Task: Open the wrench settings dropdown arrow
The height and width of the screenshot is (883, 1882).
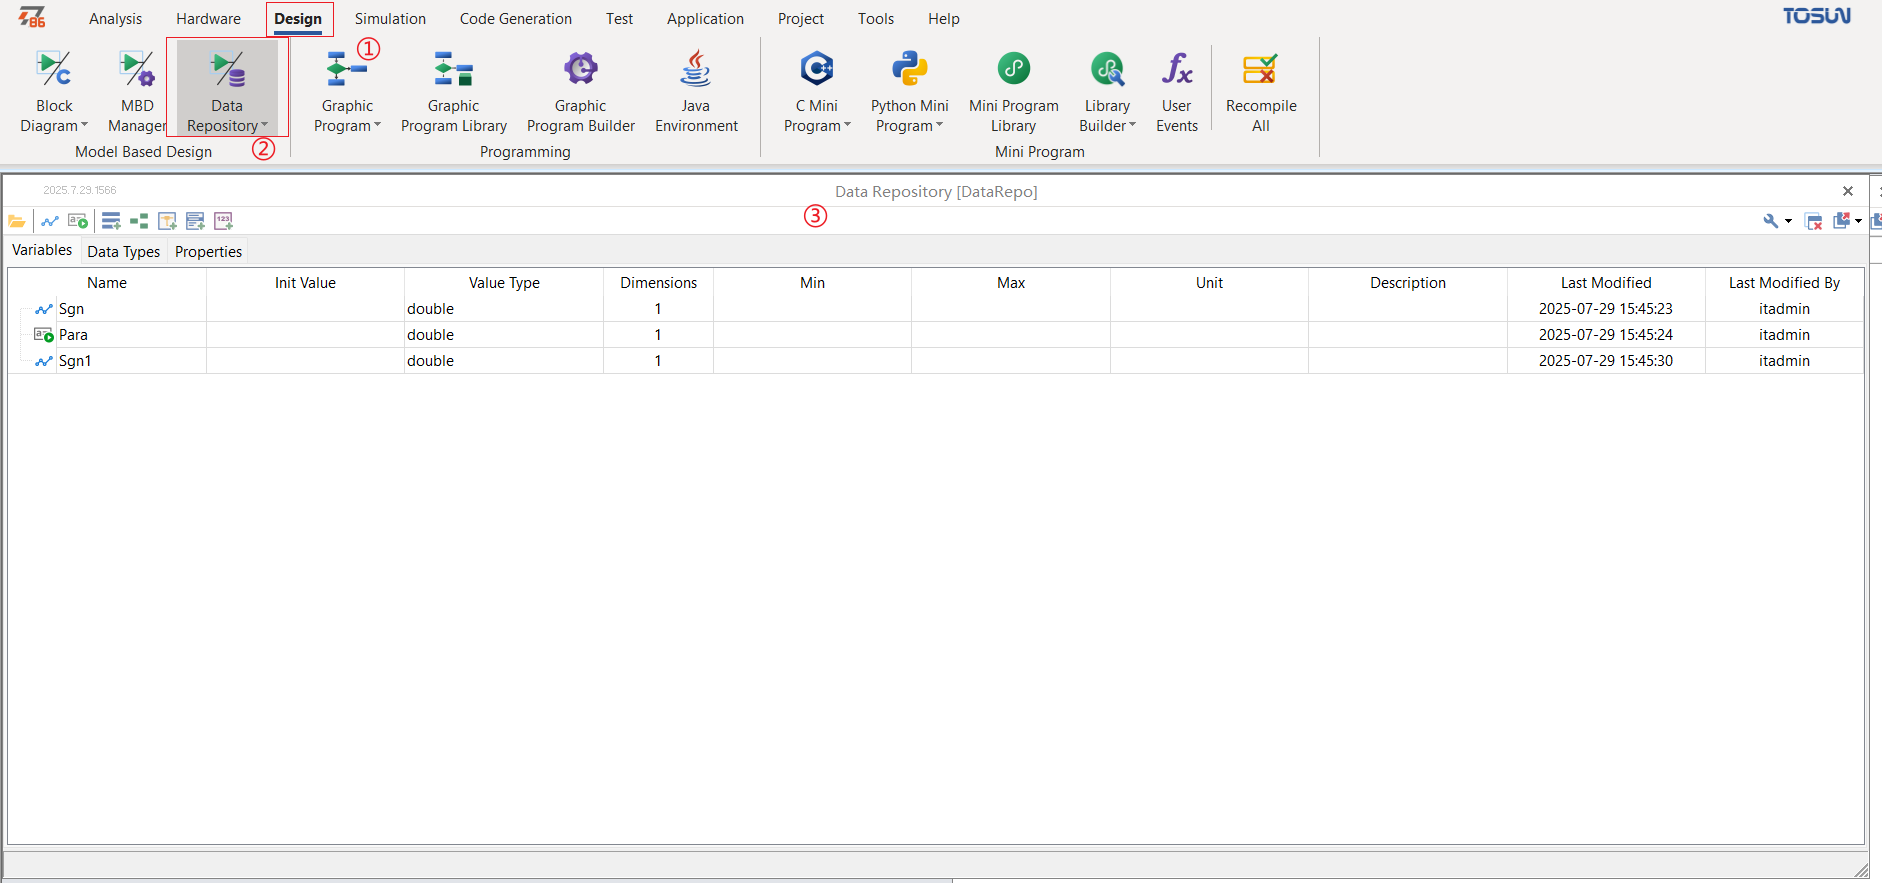Action: click(1788, 221)
